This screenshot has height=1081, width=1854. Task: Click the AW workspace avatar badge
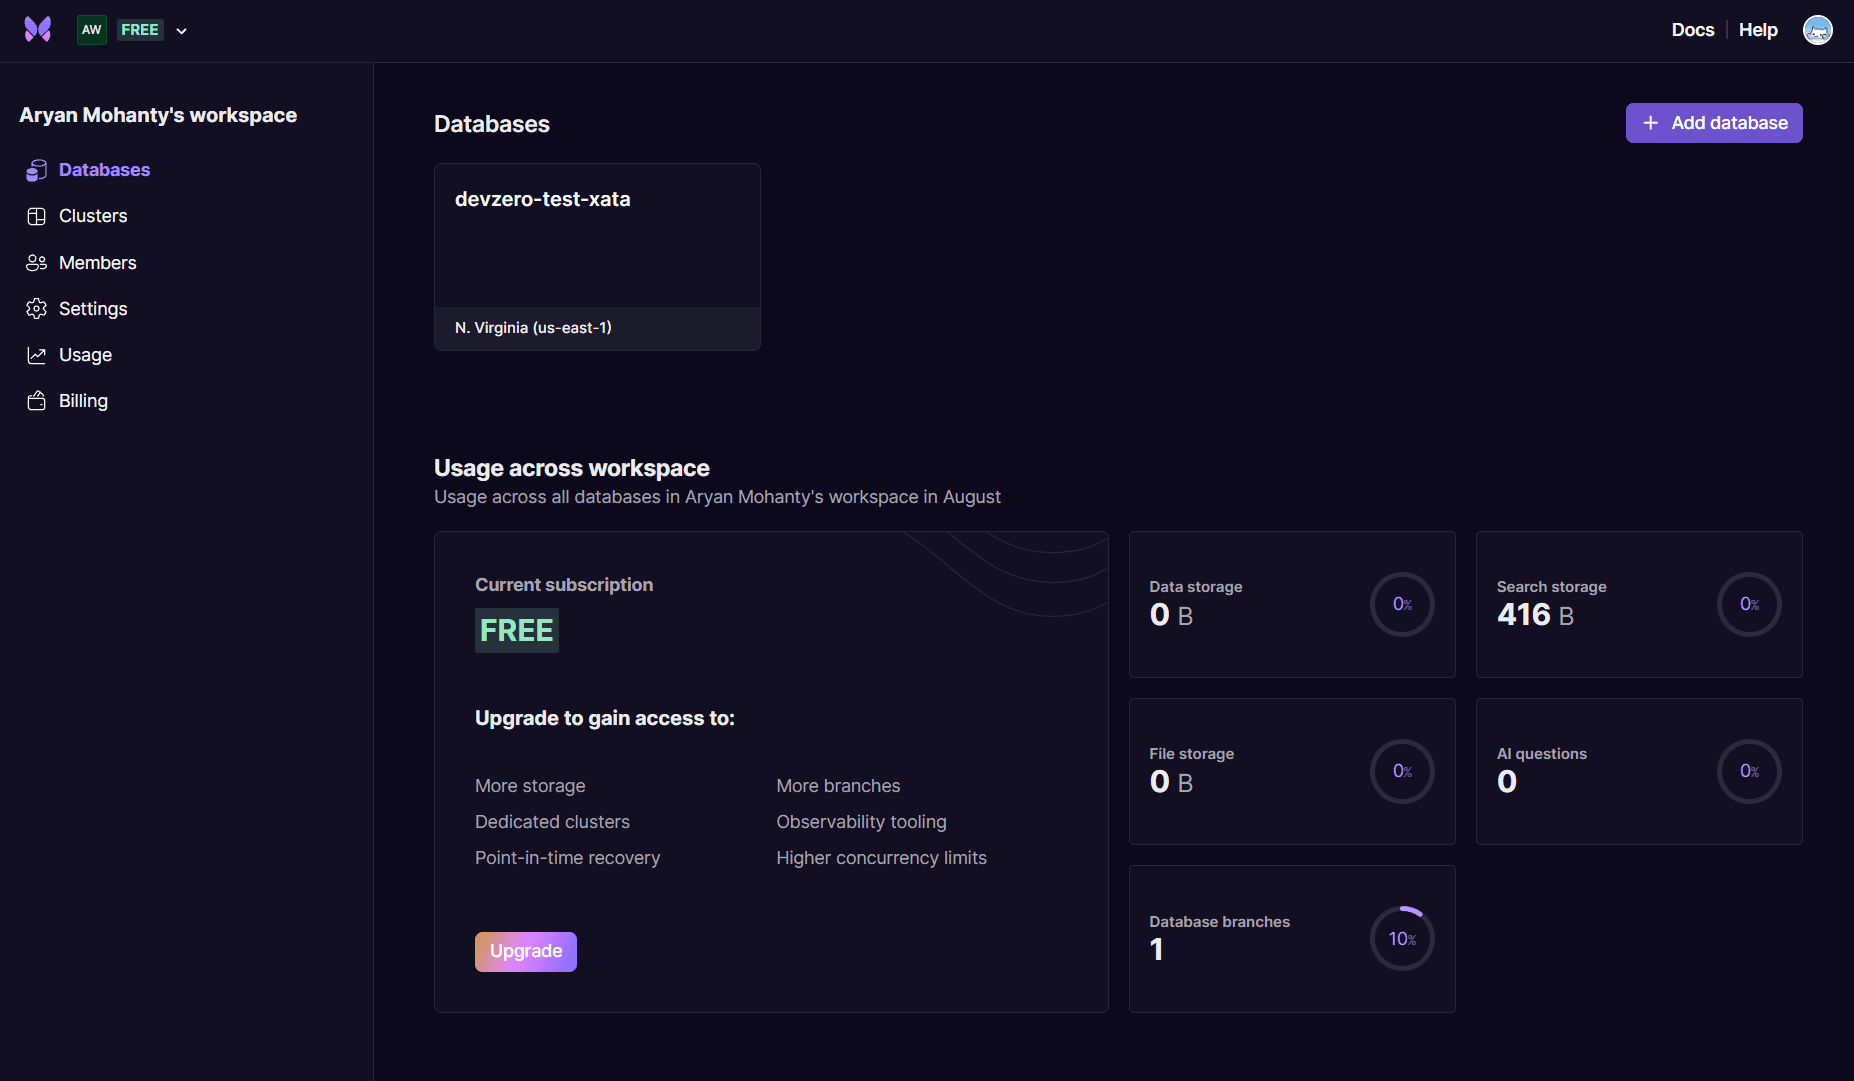point(92,30)
